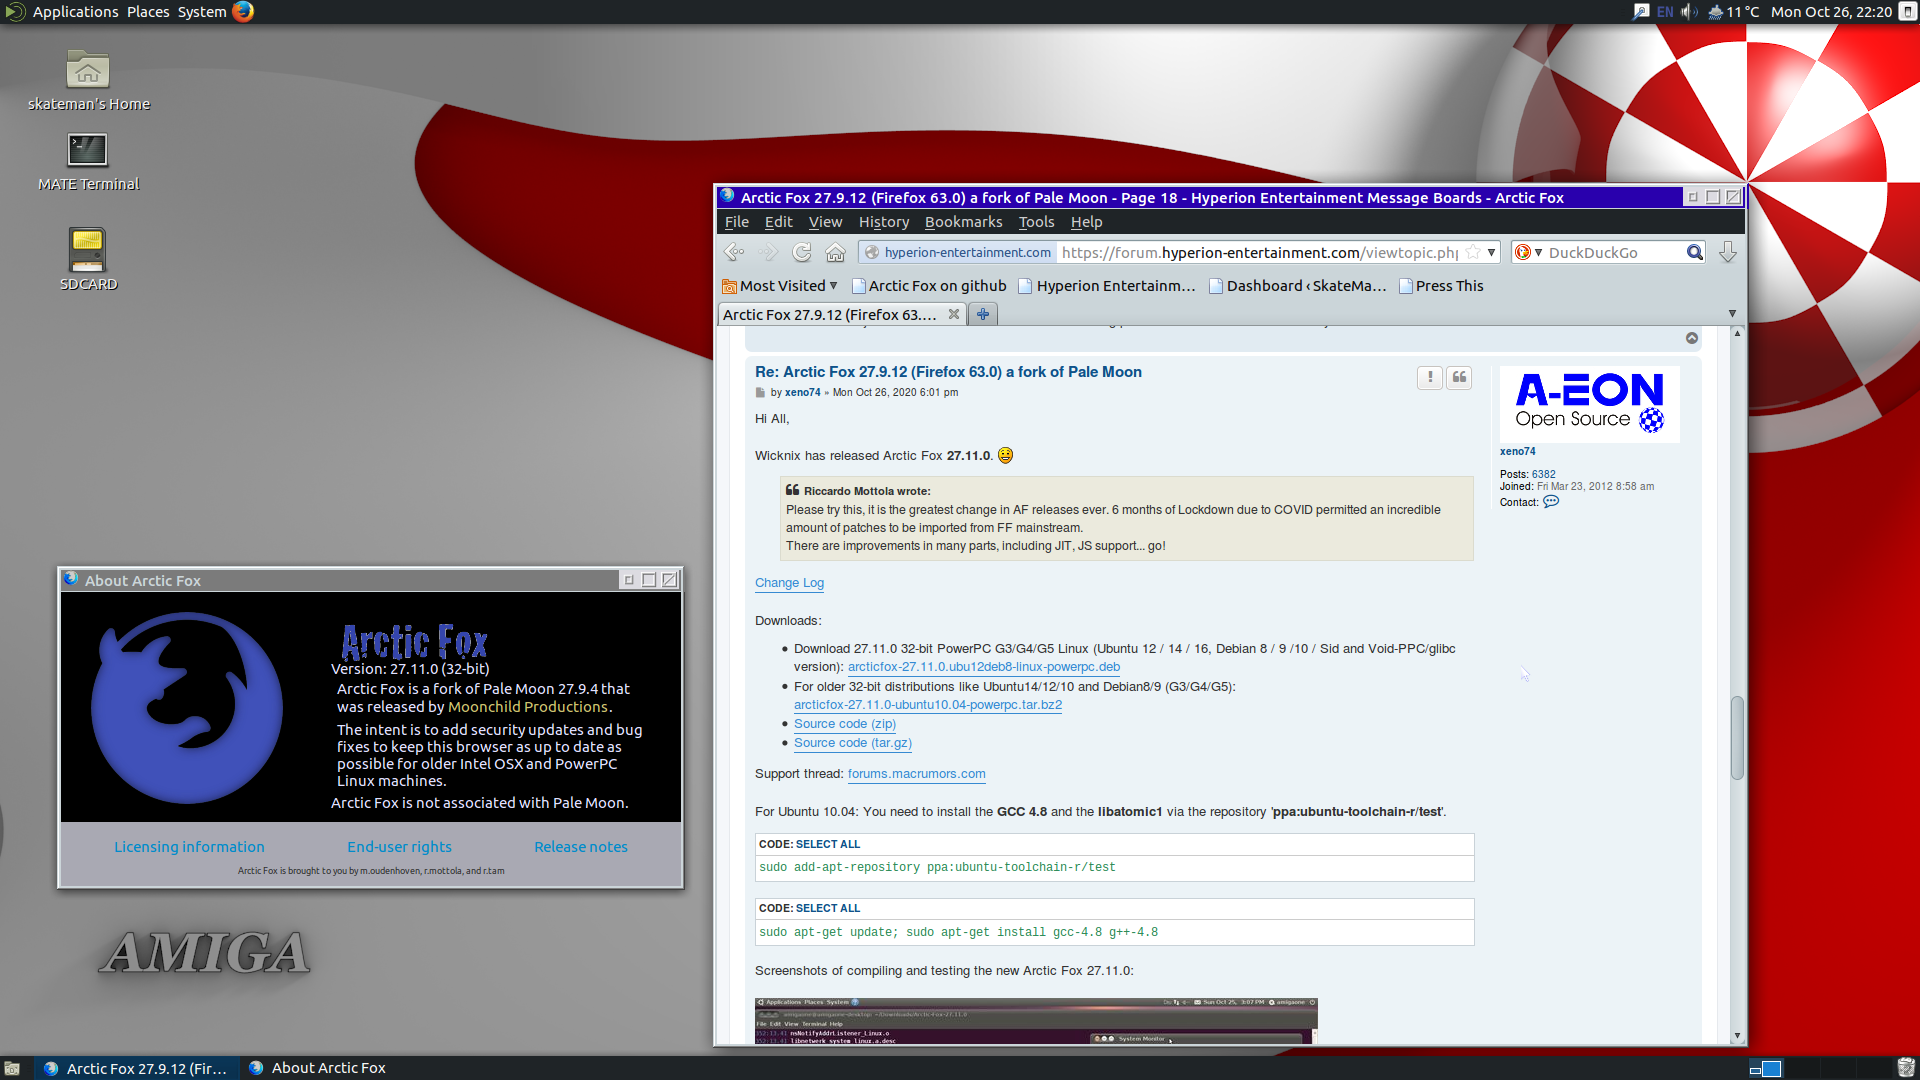This screenshot has height=1080, width=1920.
Task: Open the post title link Re: Arctic Fox 27.9.12
Action: click(x=948, y=372)
